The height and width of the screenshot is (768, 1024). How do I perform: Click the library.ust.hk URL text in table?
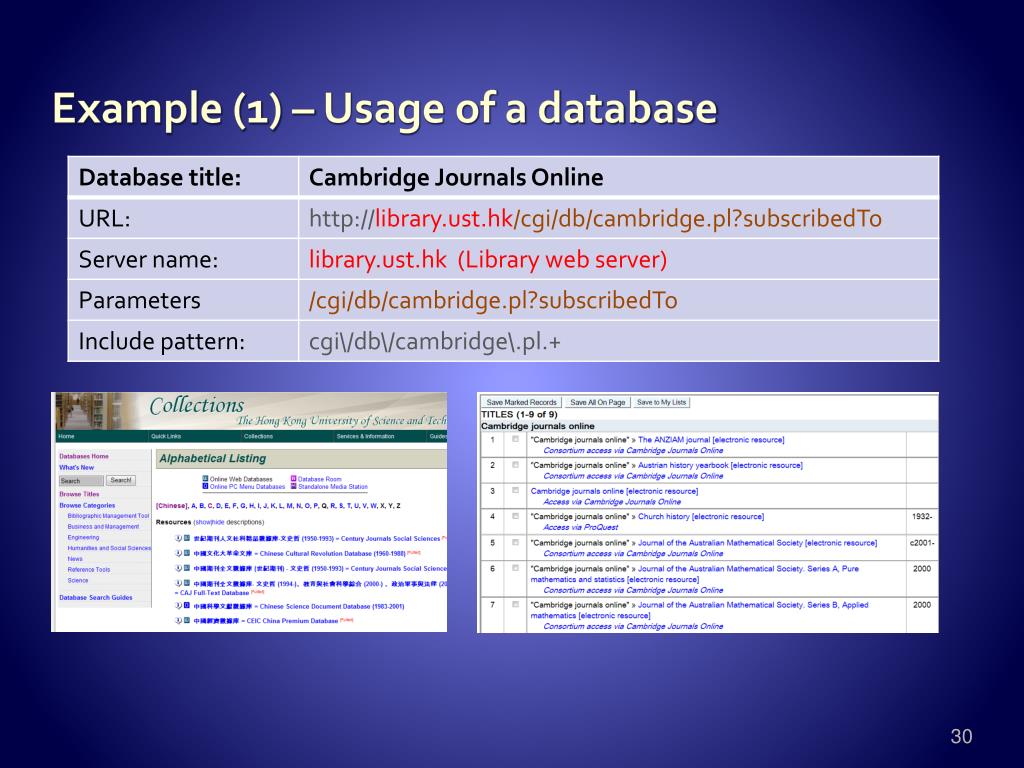[443, 218]
